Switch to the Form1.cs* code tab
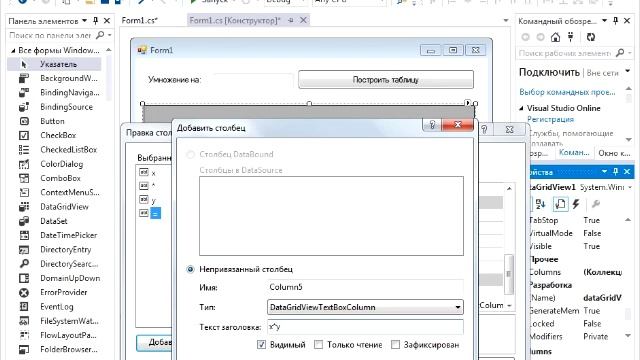The image size is (640, 360). (140, 20)
